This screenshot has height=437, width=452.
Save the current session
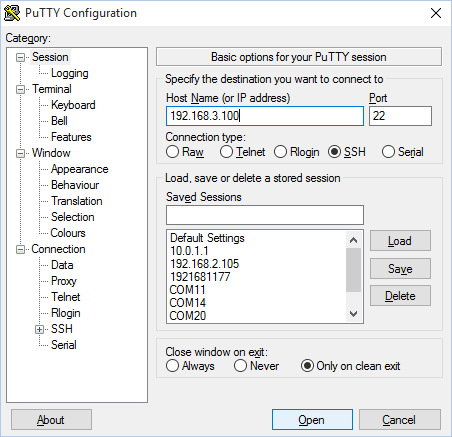tap(400, 269)
